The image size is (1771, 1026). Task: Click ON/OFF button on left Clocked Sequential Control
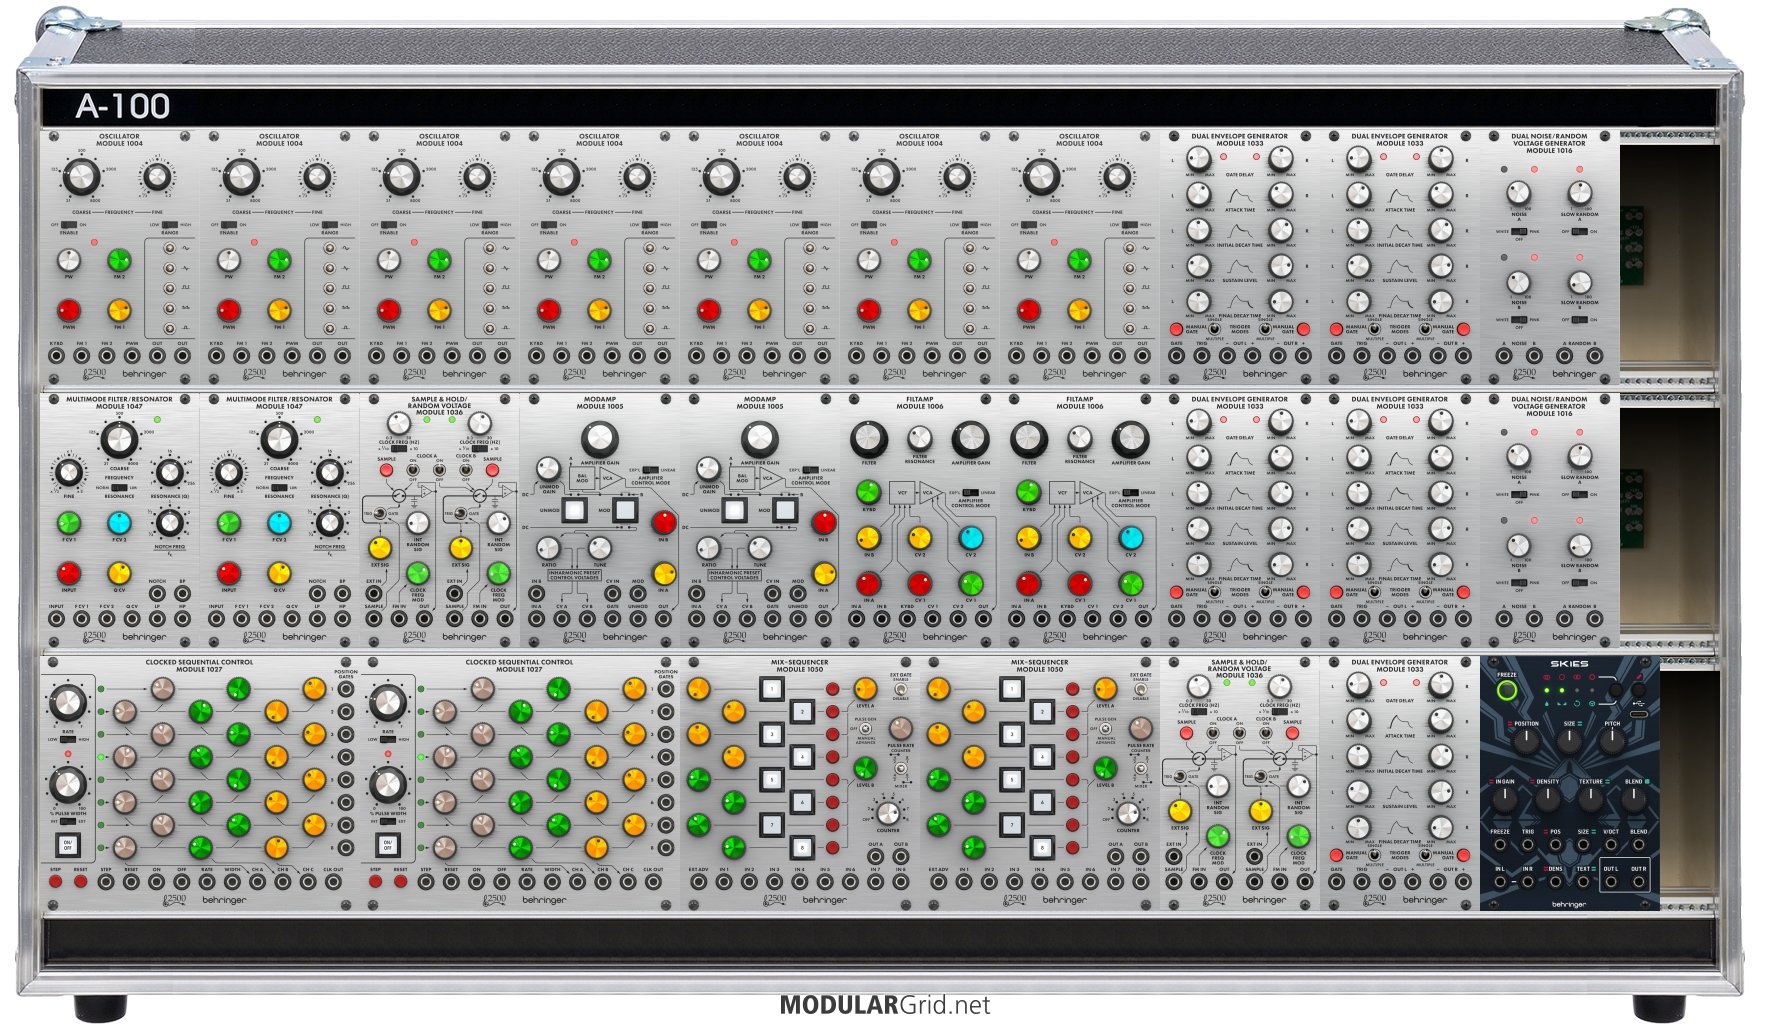pyautogui.click(x=67, y=845)
